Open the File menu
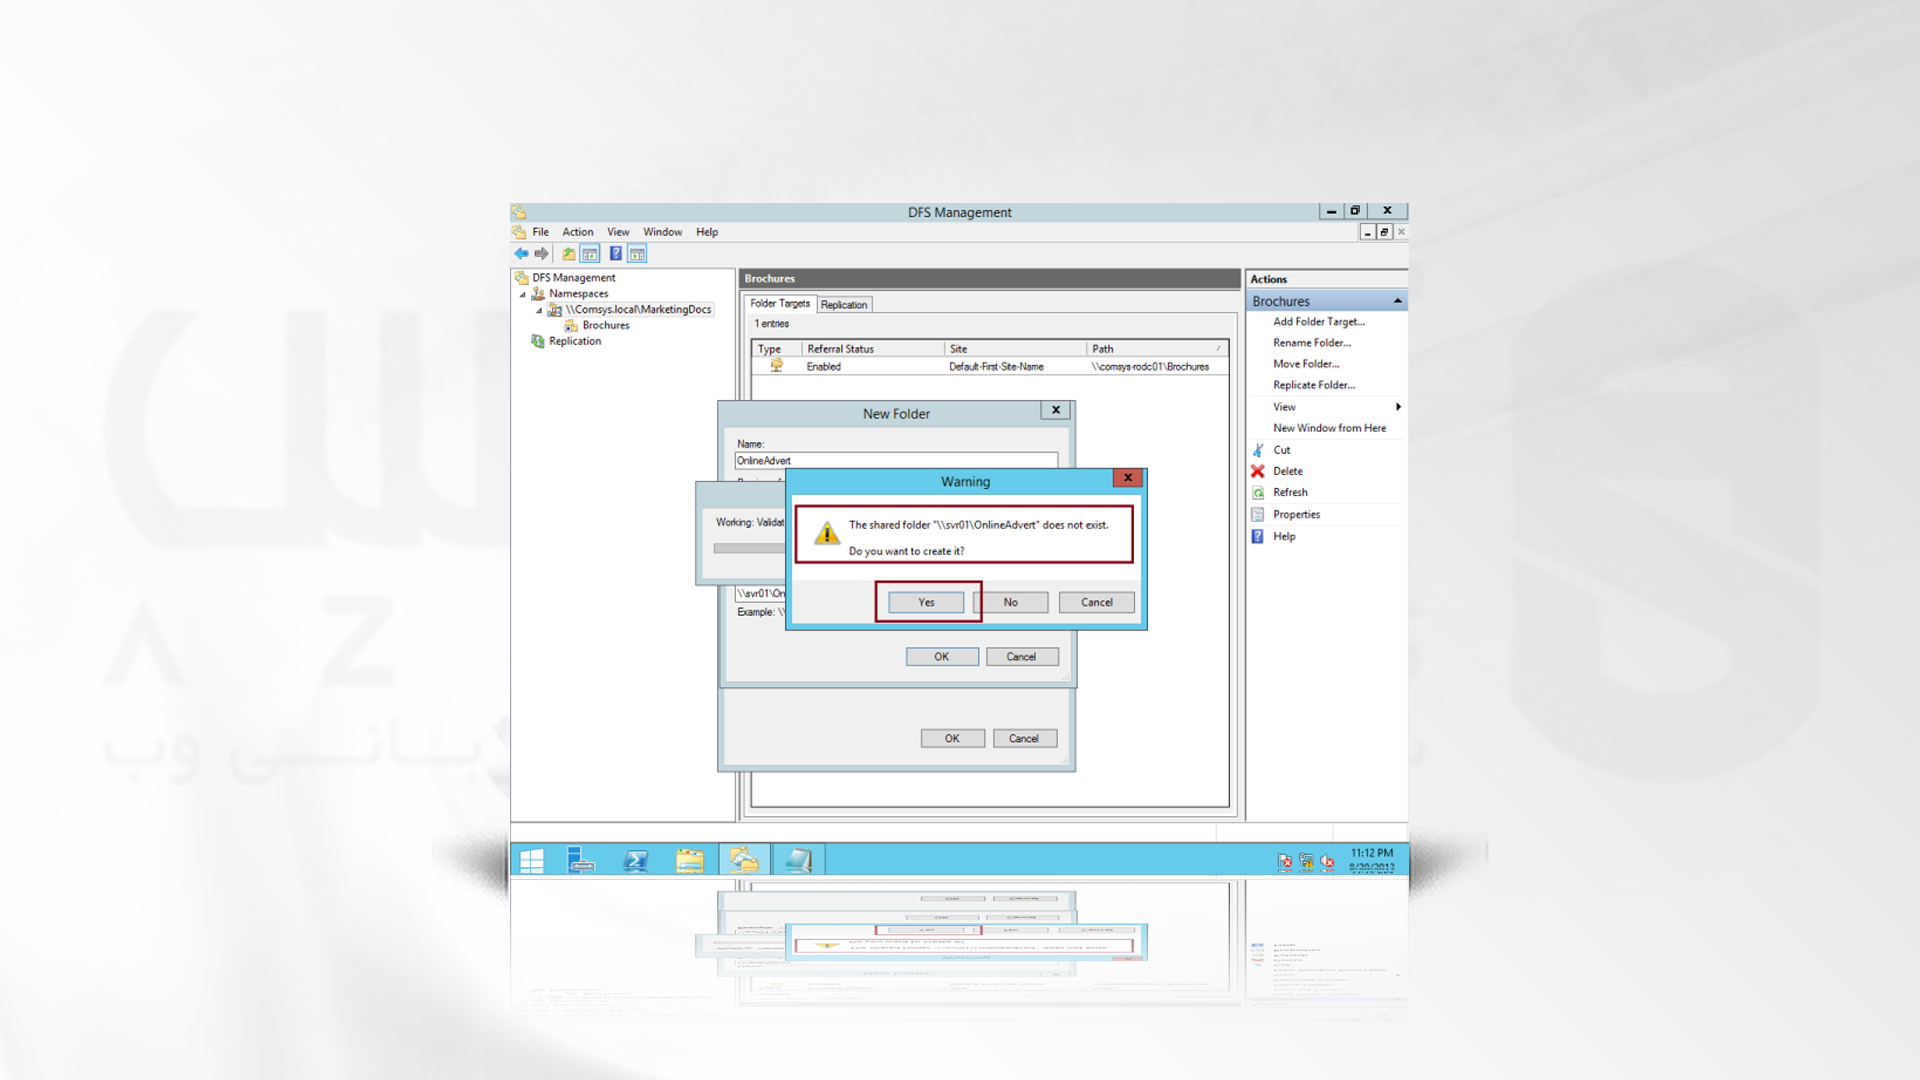The height and width of the screenshot is (1080, 1920). tap(541, 232)
